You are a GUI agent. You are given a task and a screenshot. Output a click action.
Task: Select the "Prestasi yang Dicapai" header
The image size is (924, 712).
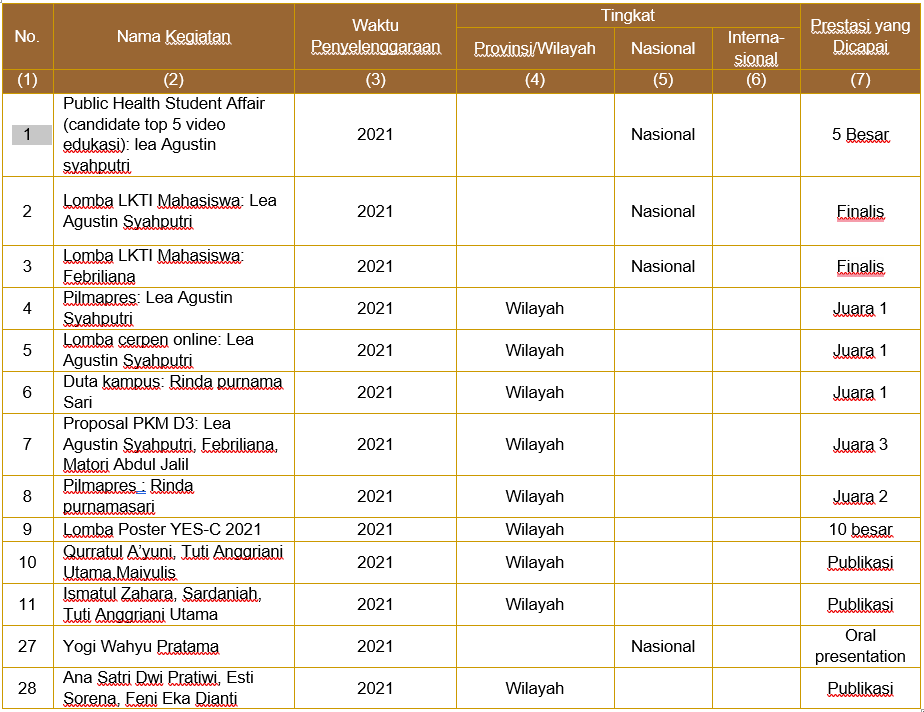tap(860, 36)
